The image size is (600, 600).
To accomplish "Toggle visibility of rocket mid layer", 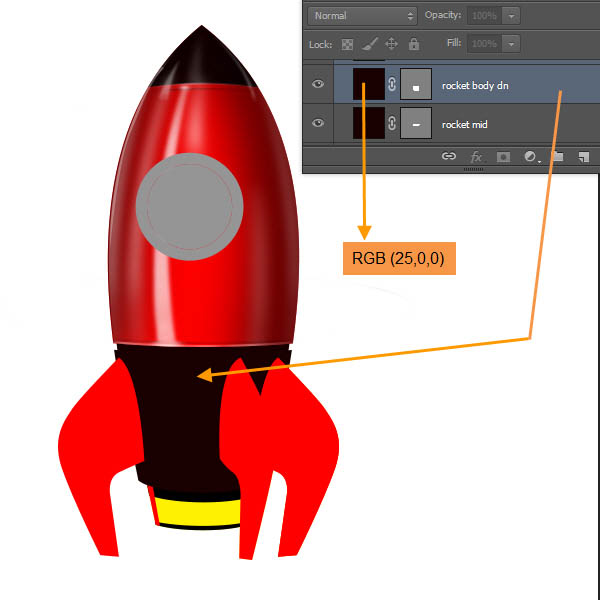I will point(318,123).
